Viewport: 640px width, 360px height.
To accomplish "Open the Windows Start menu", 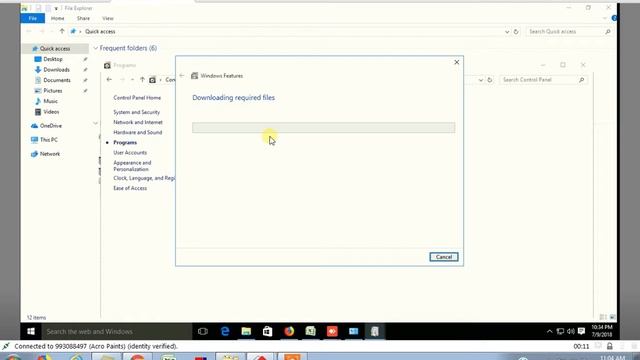I will tap(31, 331).
